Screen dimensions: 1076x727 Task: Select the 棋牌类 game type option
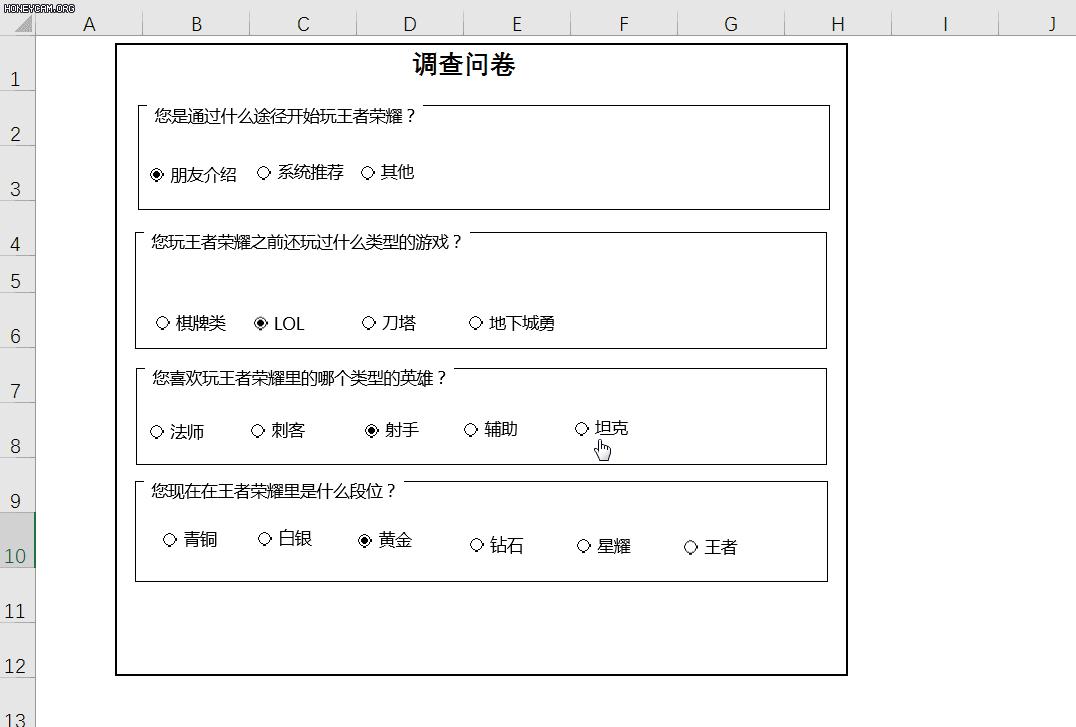[163, 323]
